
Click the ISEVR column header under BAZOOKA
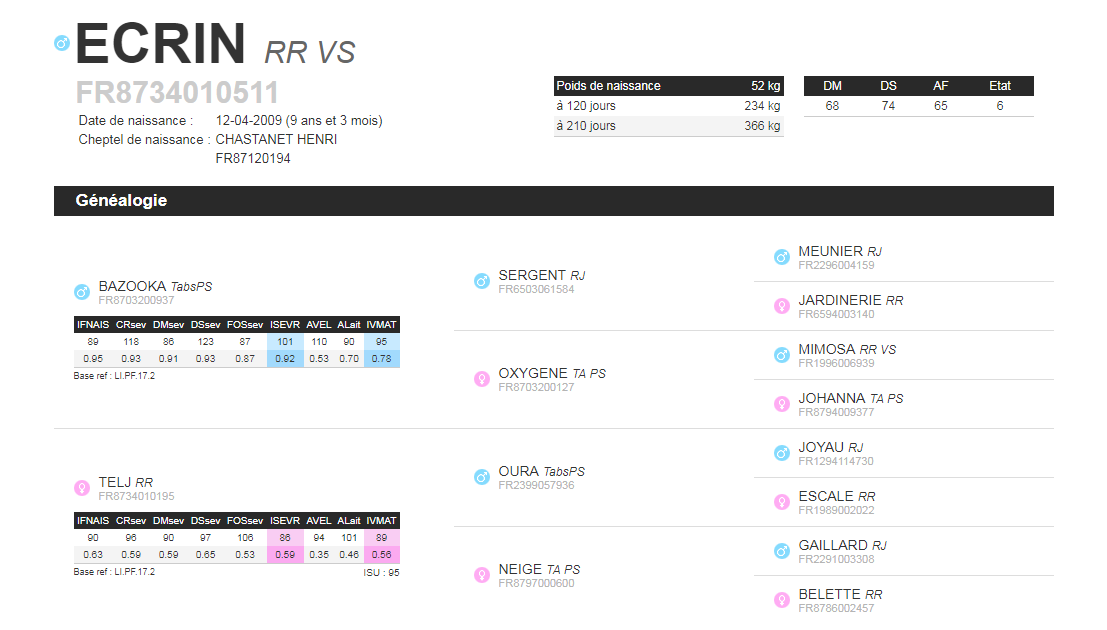[285, 324]
